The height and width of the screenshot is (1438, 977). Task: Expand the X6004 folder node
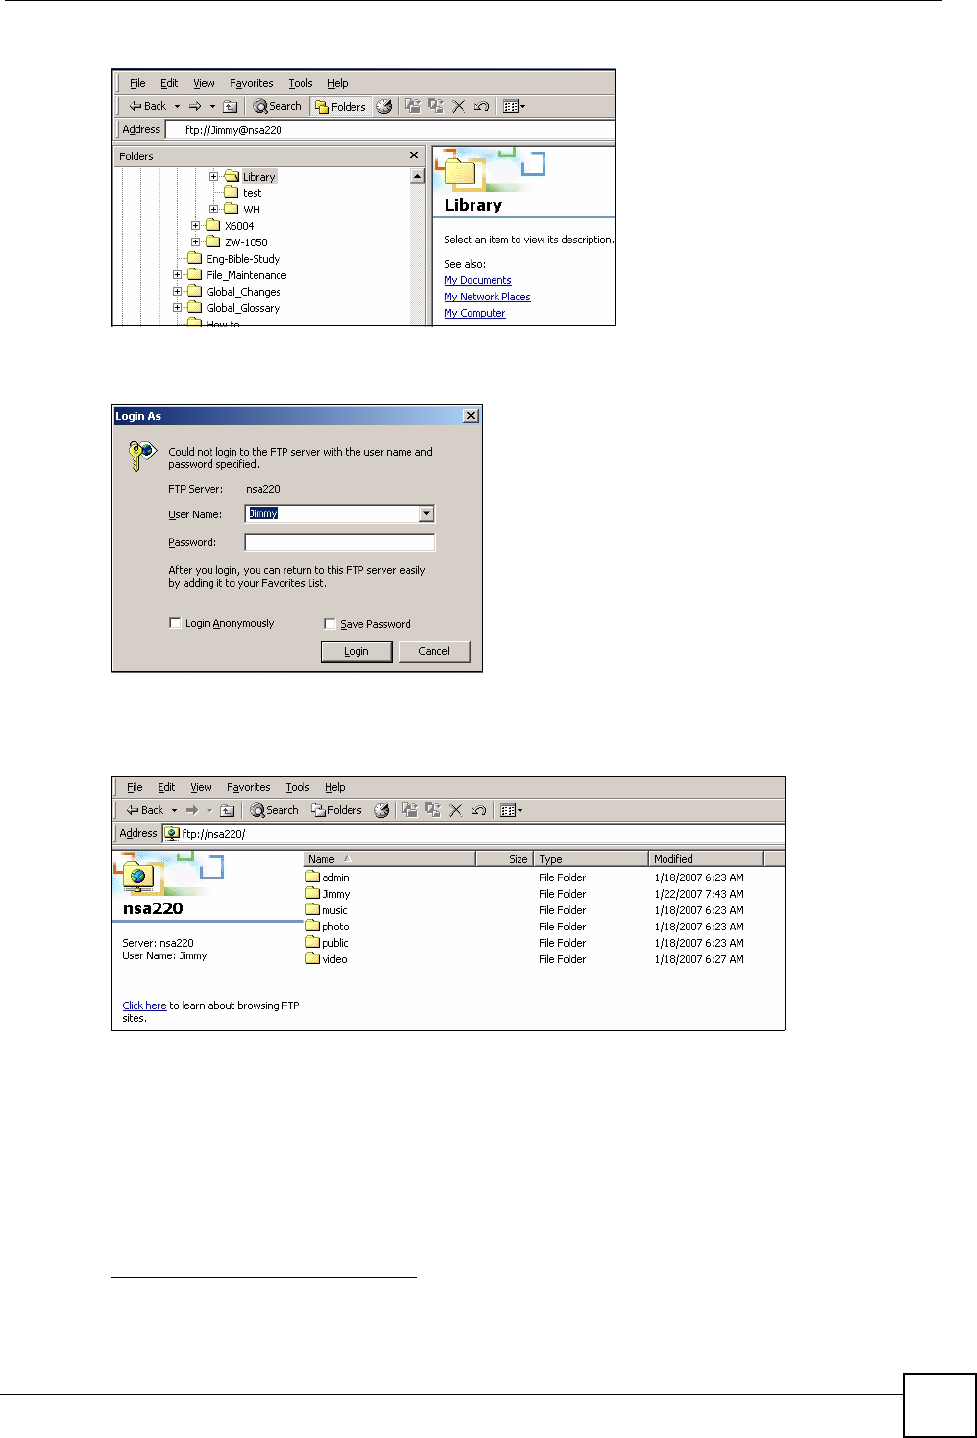coord(196,226)
